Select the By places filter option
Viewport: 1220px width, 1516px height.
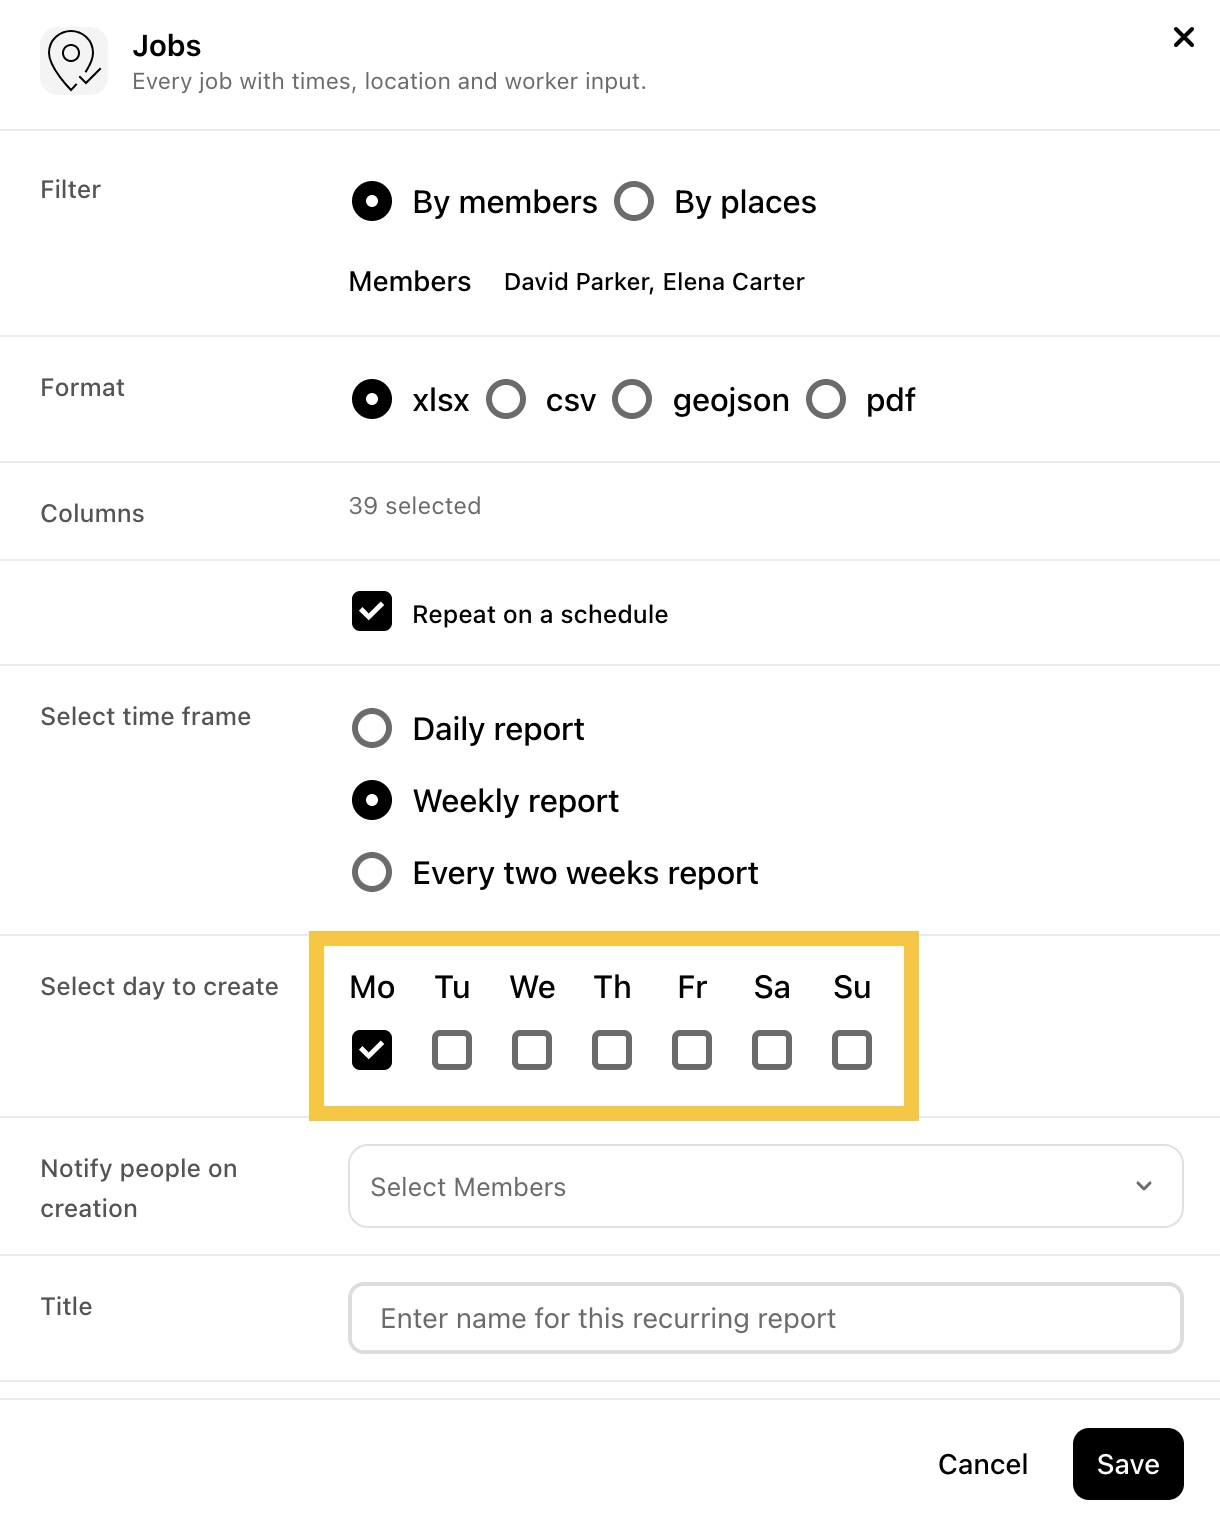click(x=634, y=201)
